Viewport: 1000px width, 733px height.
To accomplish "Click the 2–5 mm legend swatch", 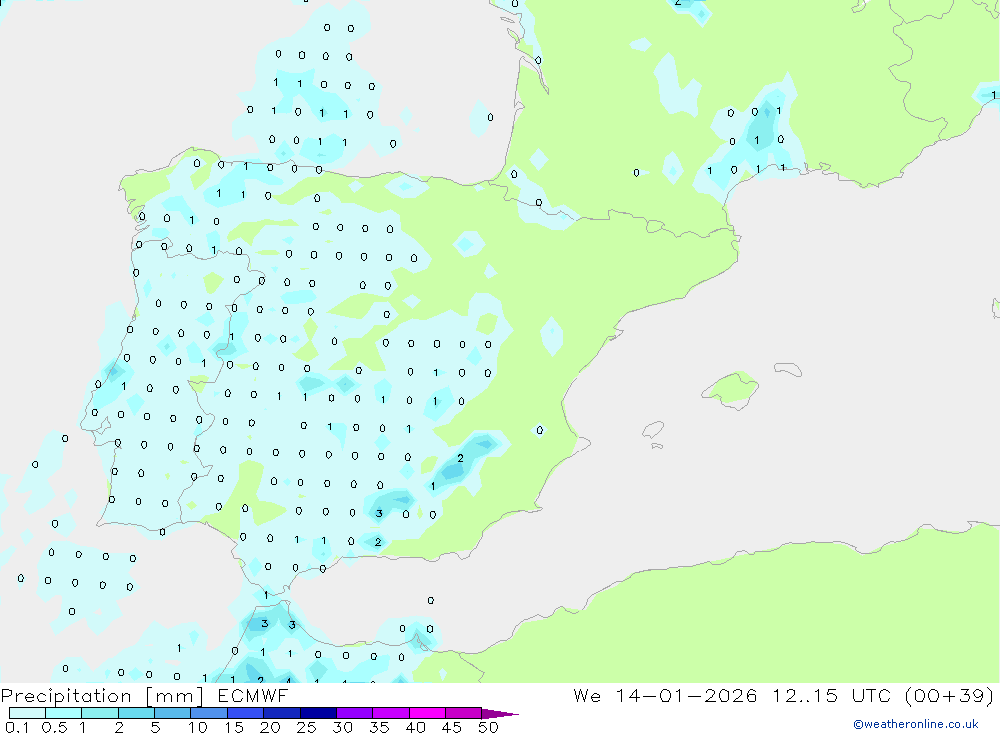I will (136, 713).
